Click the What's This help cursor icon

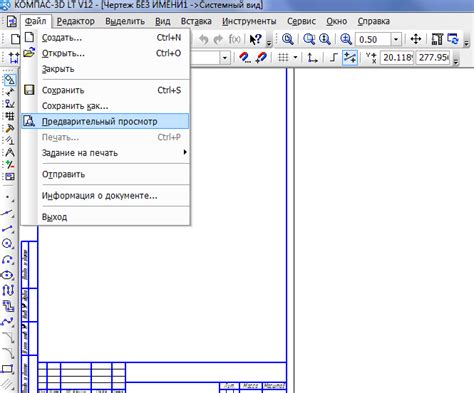255,39
